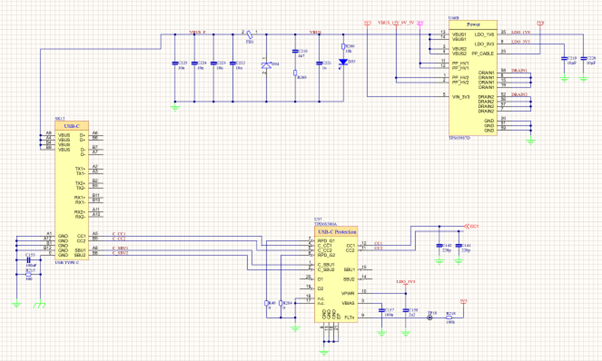Select the USB-C connector title header
Image resolution: width=602 pixels, height=361 pixels.
point(72,126)
